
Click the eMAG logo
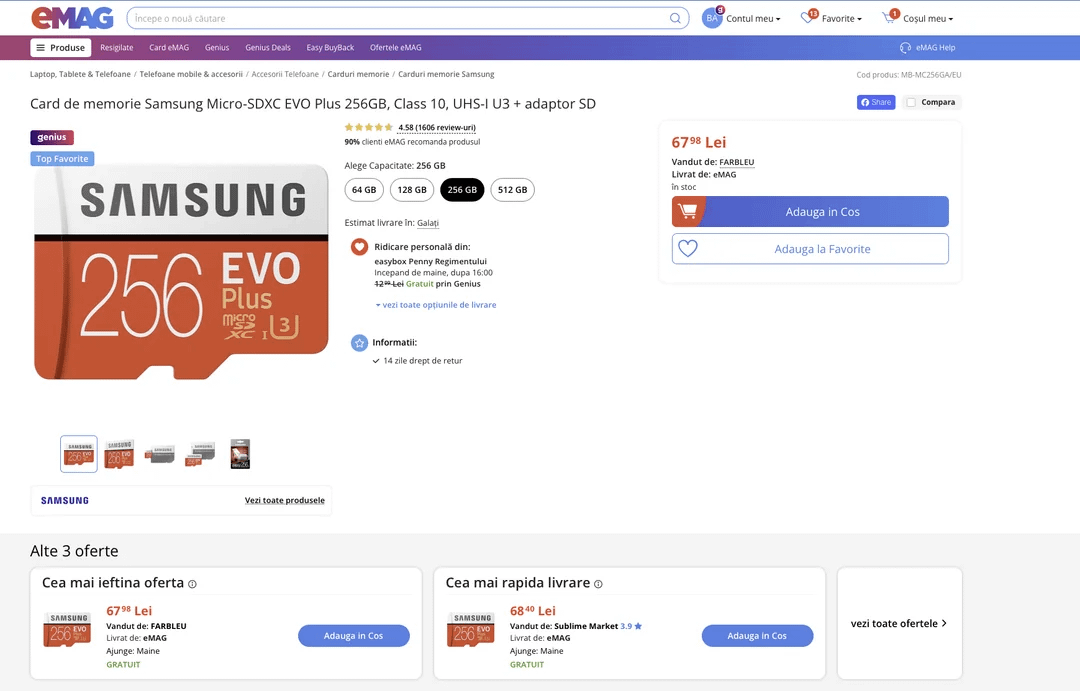72,18
